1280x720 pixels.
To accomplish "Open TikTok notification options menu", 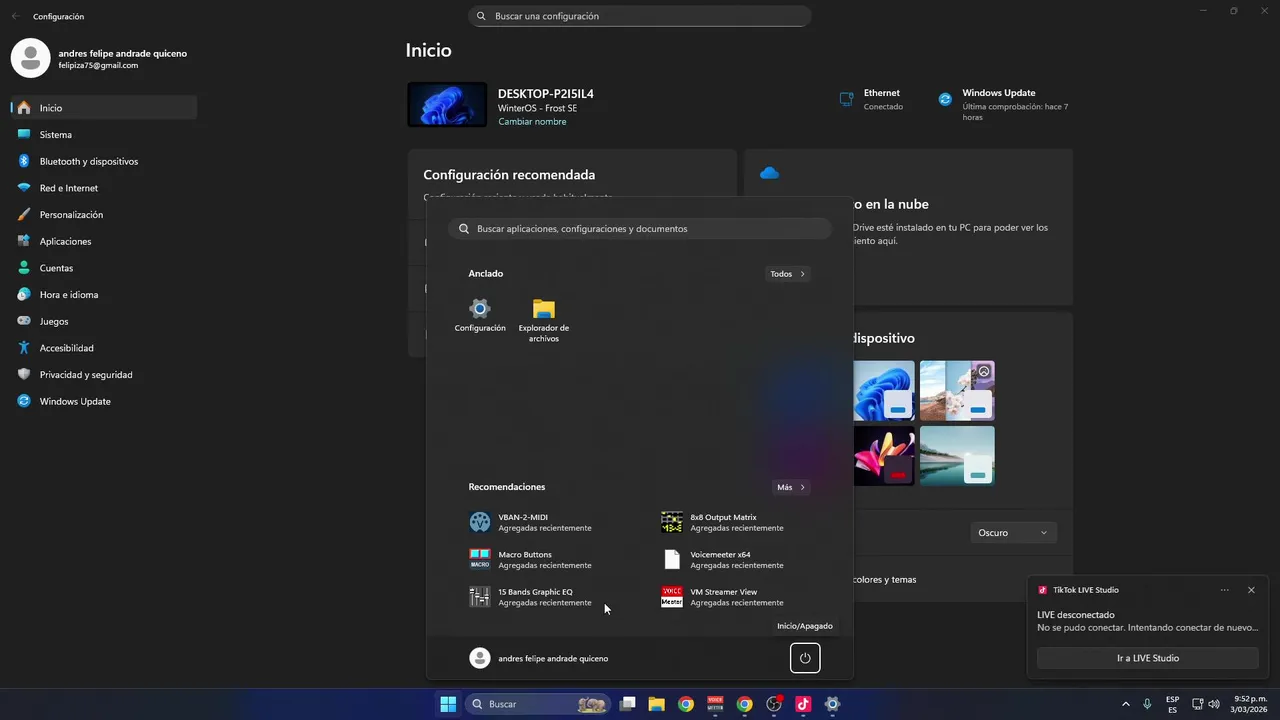I will click(x=1224, y=590).
